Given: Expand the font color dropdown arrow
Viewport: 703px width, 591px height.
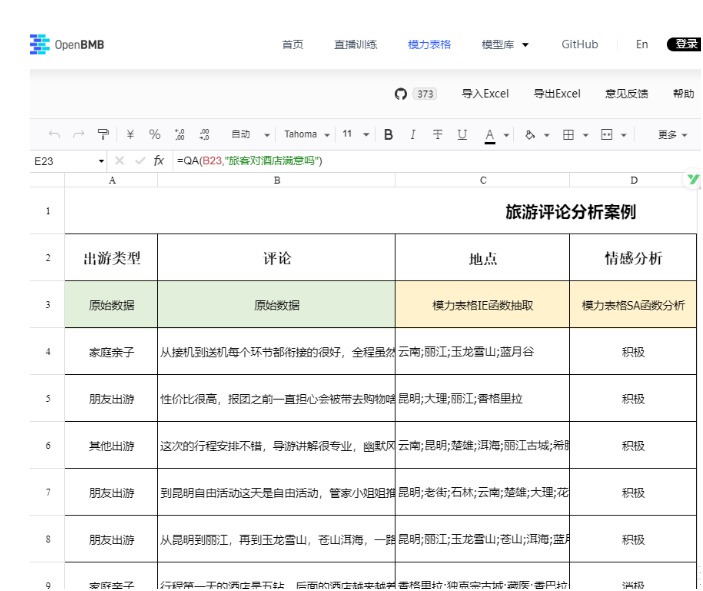Looking at the screenshot, I should coord(506,135).
